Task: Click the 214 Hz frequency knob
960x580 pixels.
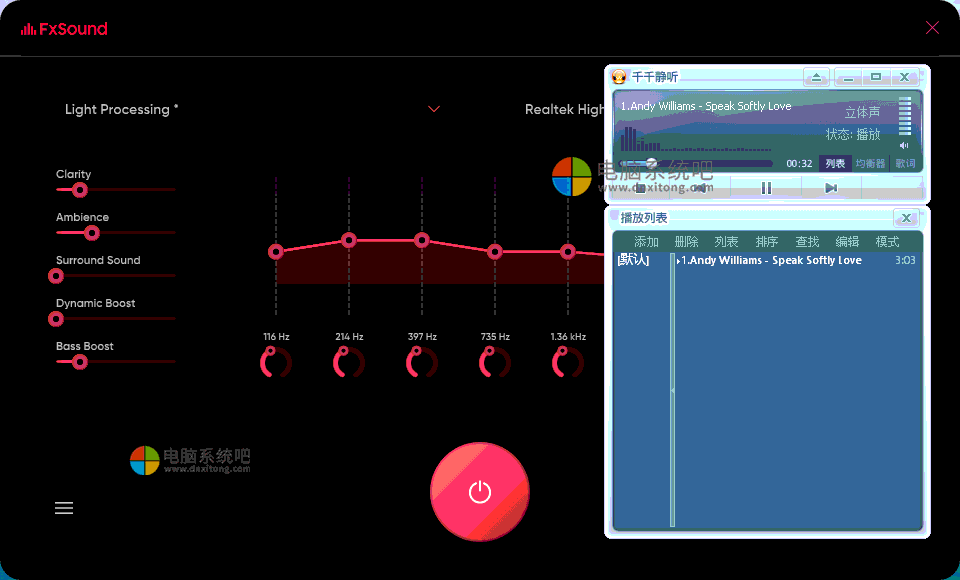Action: coord(349,363)
